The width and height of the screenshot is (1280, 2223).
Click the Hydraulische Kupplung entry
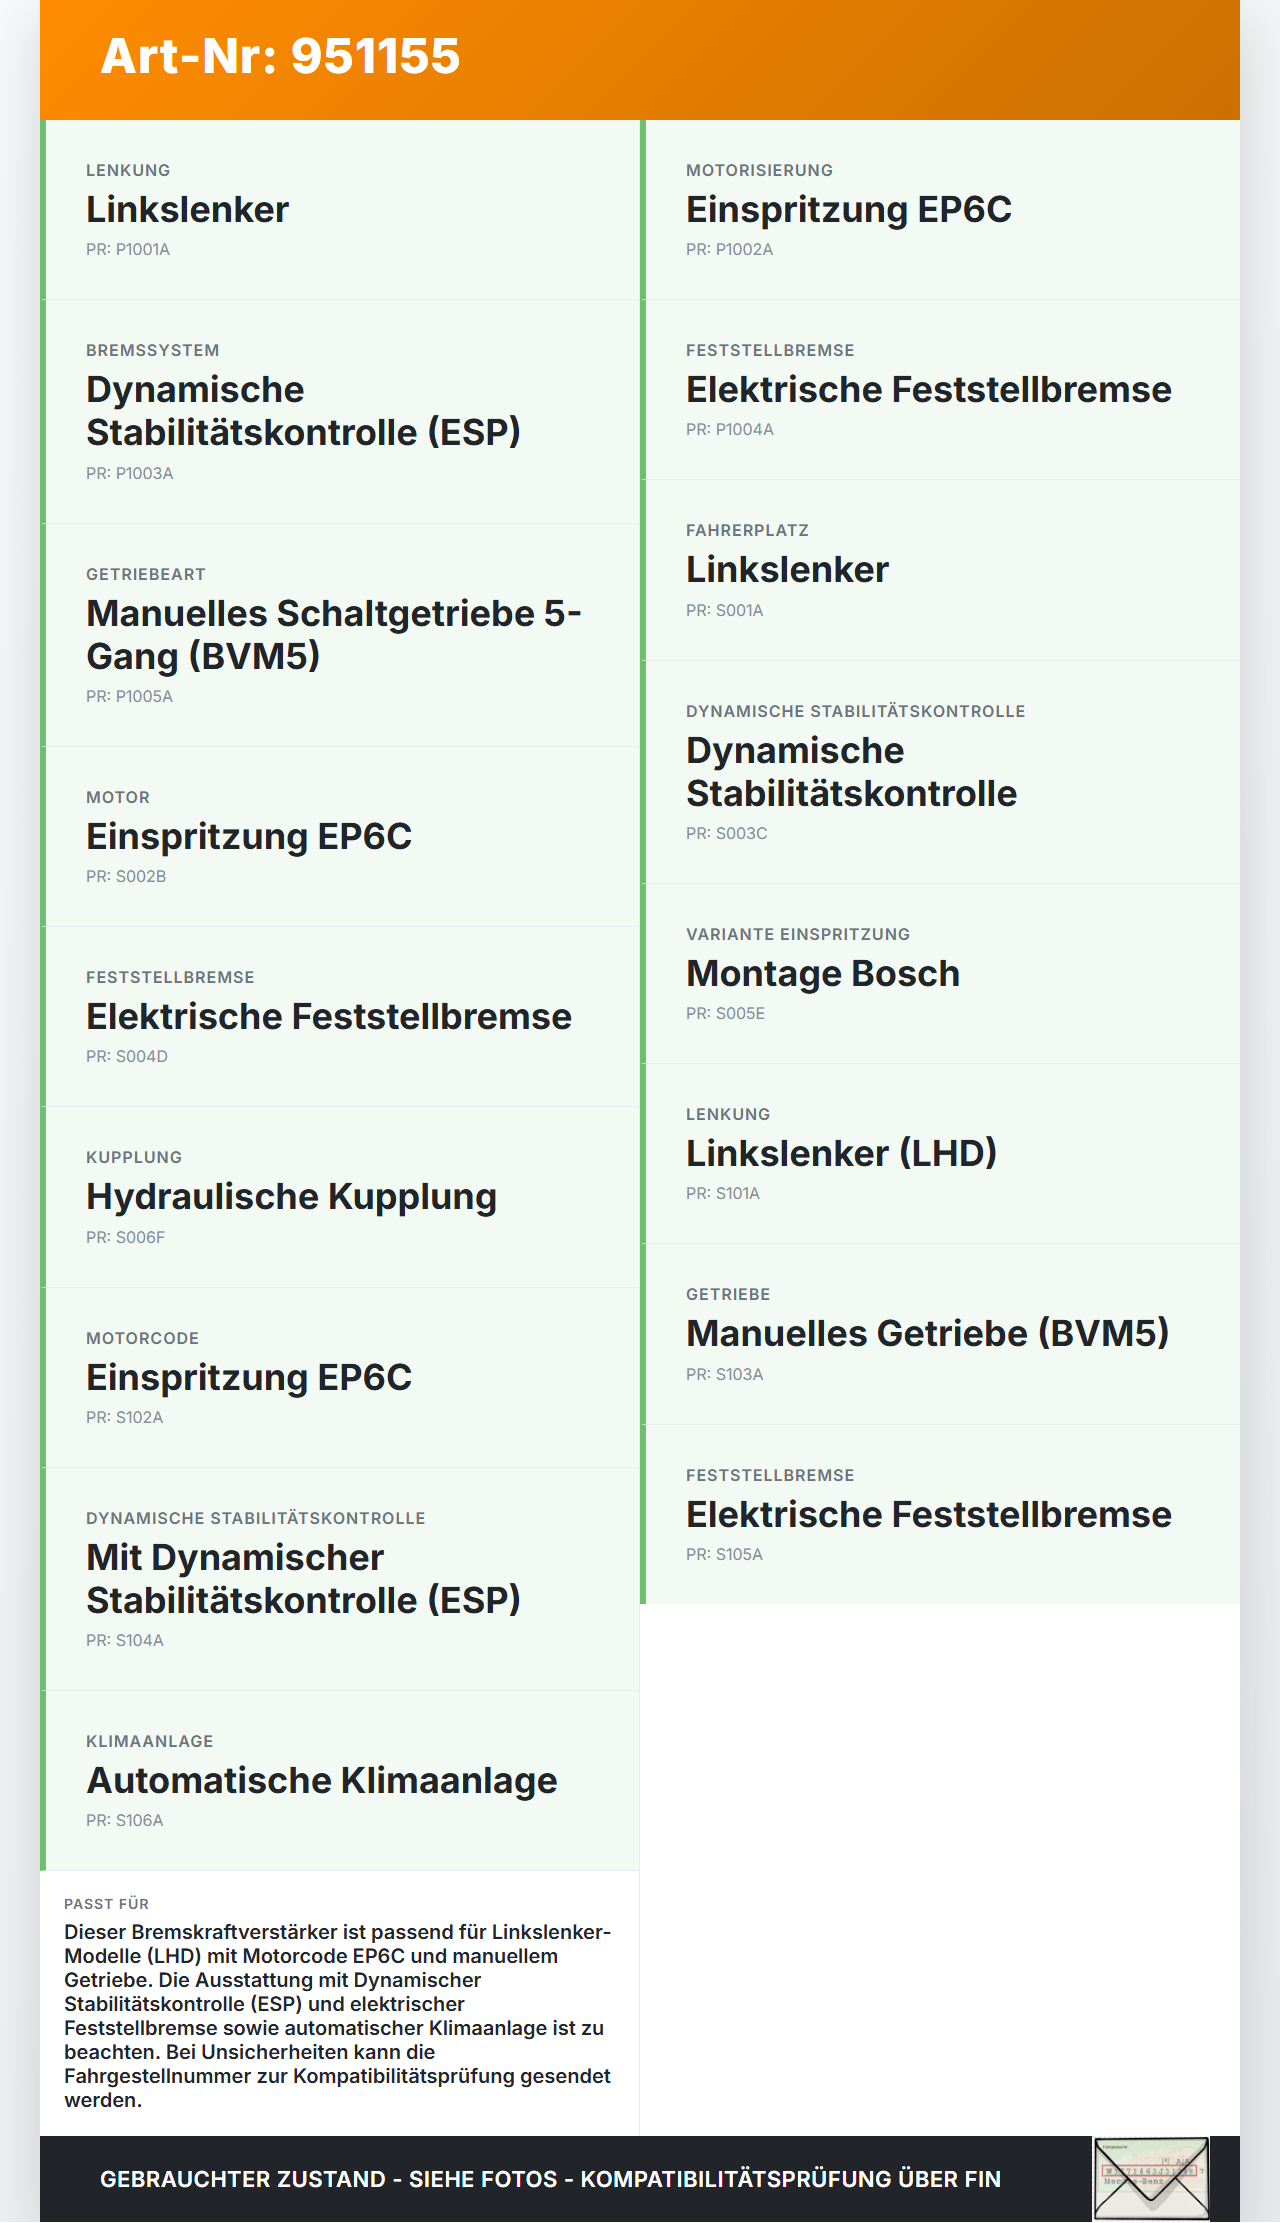tap(340, 1197)
